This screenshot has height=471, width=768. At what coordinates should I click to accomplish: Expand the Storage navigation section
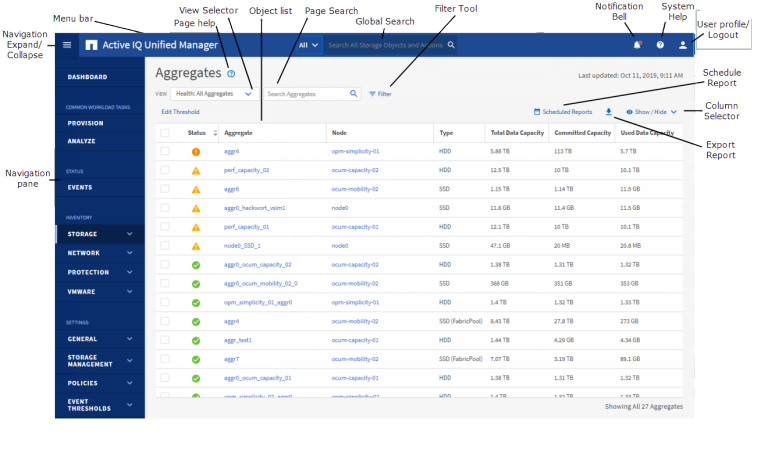click(100, 234)
